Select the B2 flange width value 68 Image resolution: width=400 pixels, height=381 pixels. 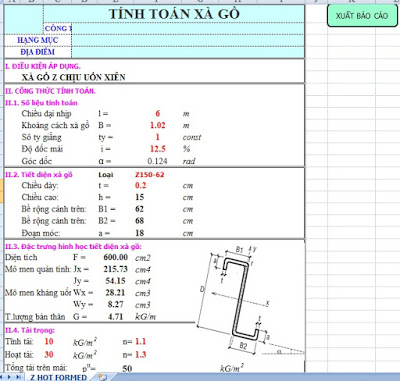tap(139, 221)
